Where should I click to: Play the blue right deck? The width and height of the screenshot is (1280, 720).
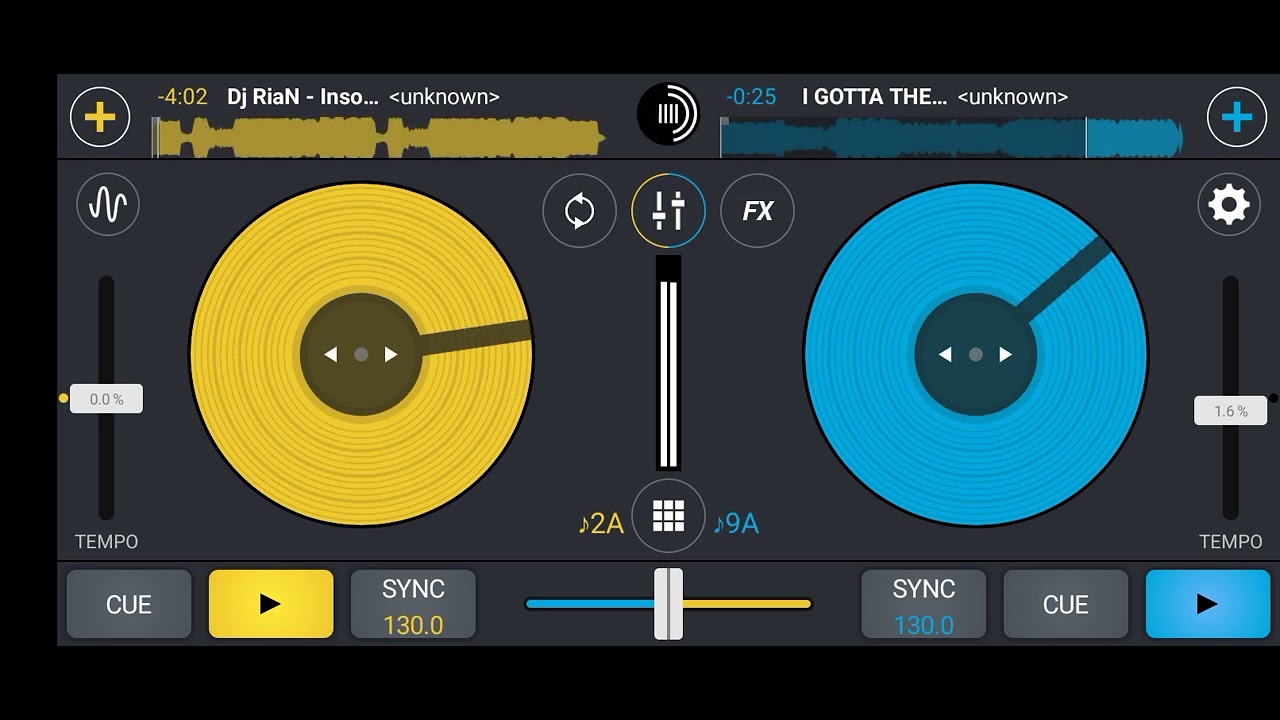tap(1208, 604)
